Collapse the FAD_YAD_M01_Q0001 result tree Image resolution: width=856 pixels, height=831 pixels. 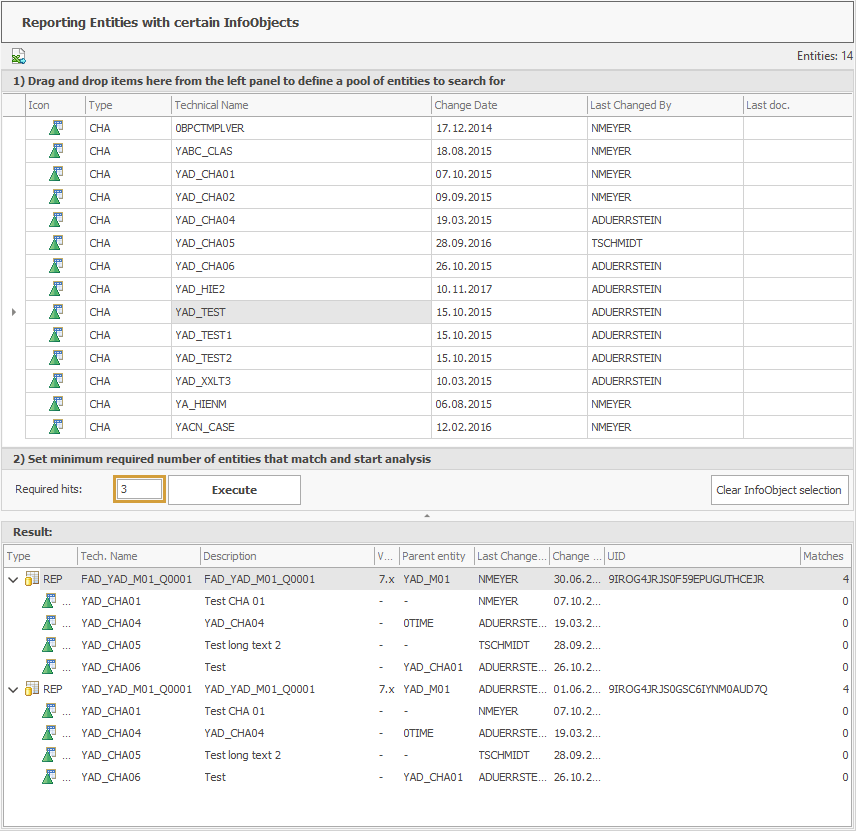tap(12, 578)
